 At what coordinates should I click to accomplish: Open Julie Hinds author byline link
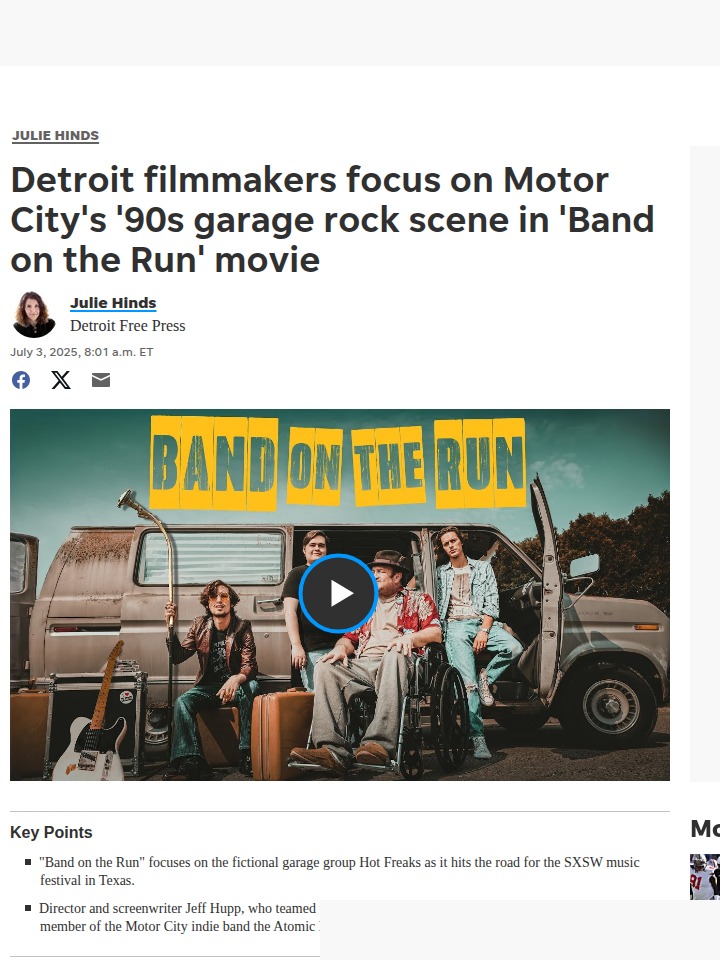tap(113, 302)
